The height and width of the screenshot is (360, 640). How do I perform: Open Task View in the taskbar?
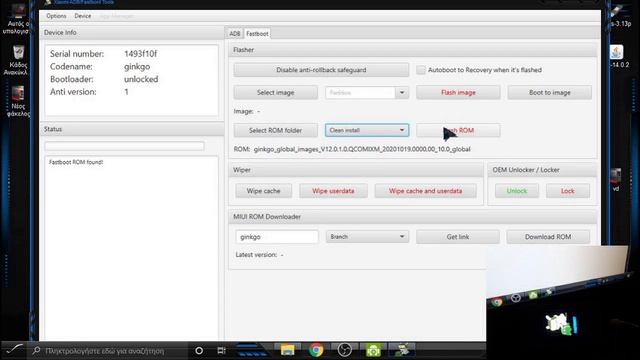221,351
